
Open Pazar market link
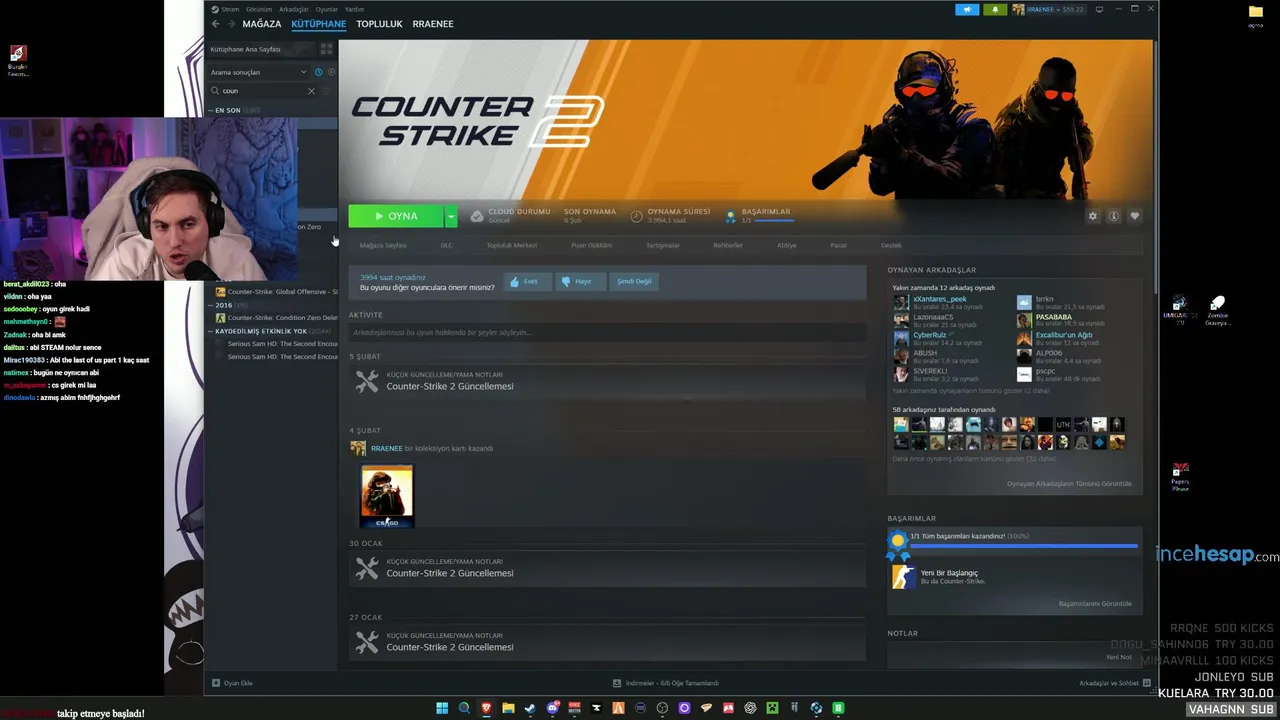839,245
